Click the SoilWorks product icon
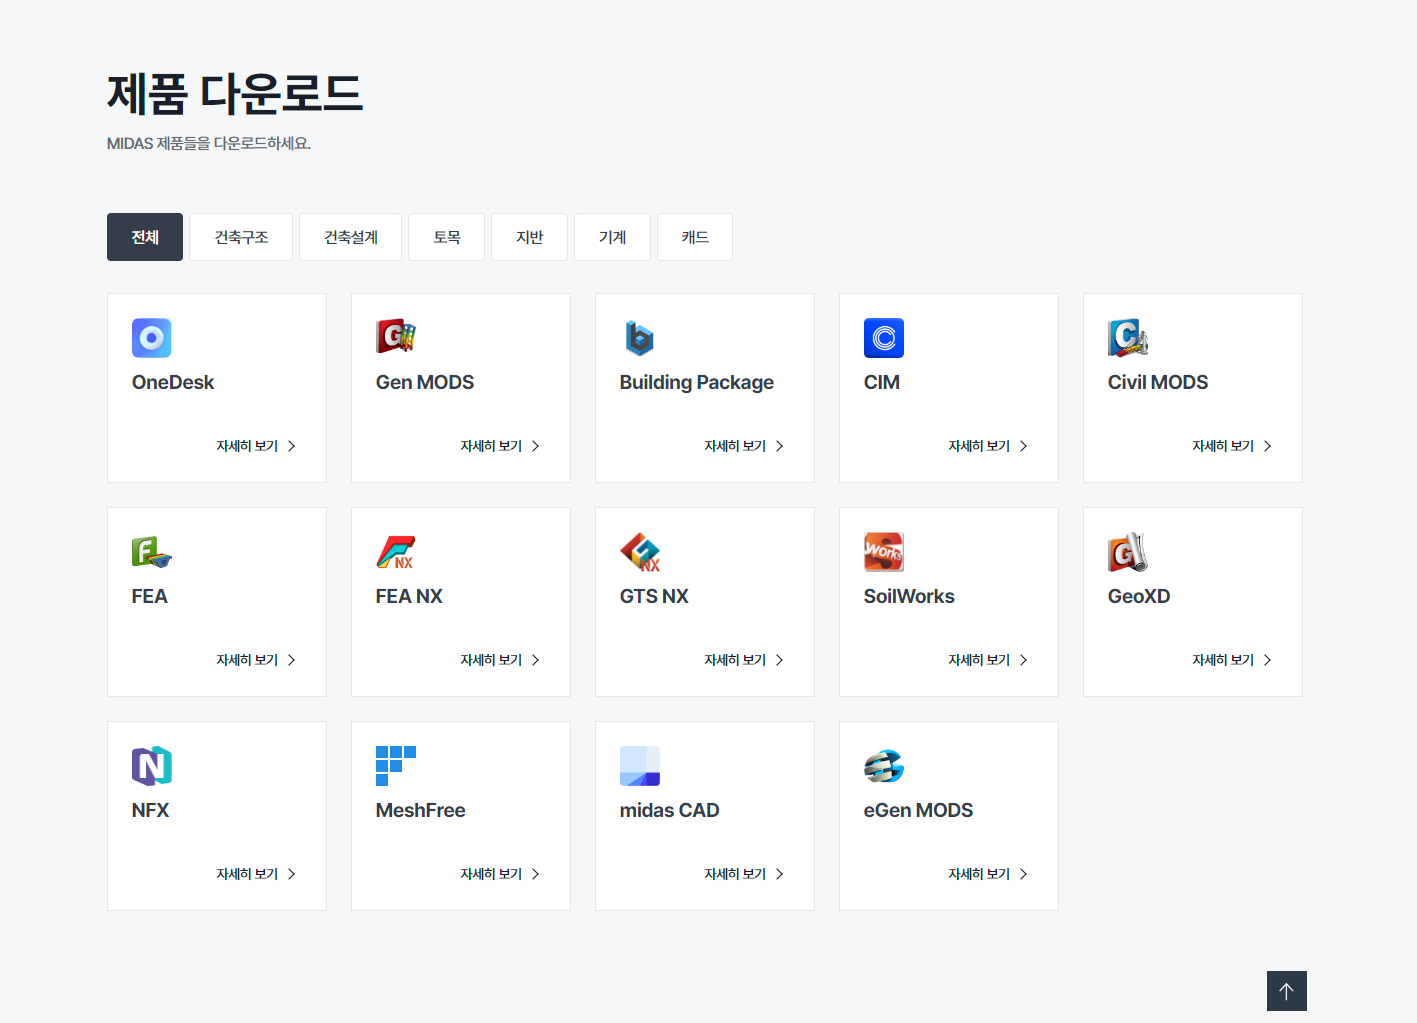 (x=883, y=552)
